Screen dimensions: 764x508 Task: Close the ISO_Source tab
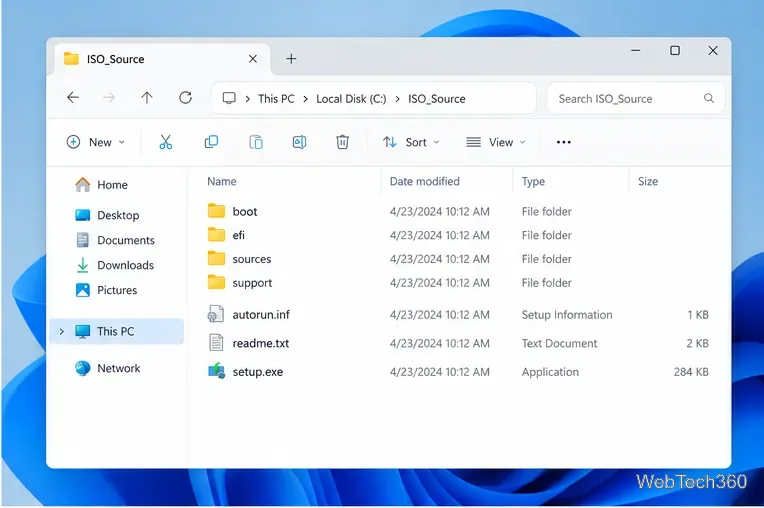tap(253, 59)
